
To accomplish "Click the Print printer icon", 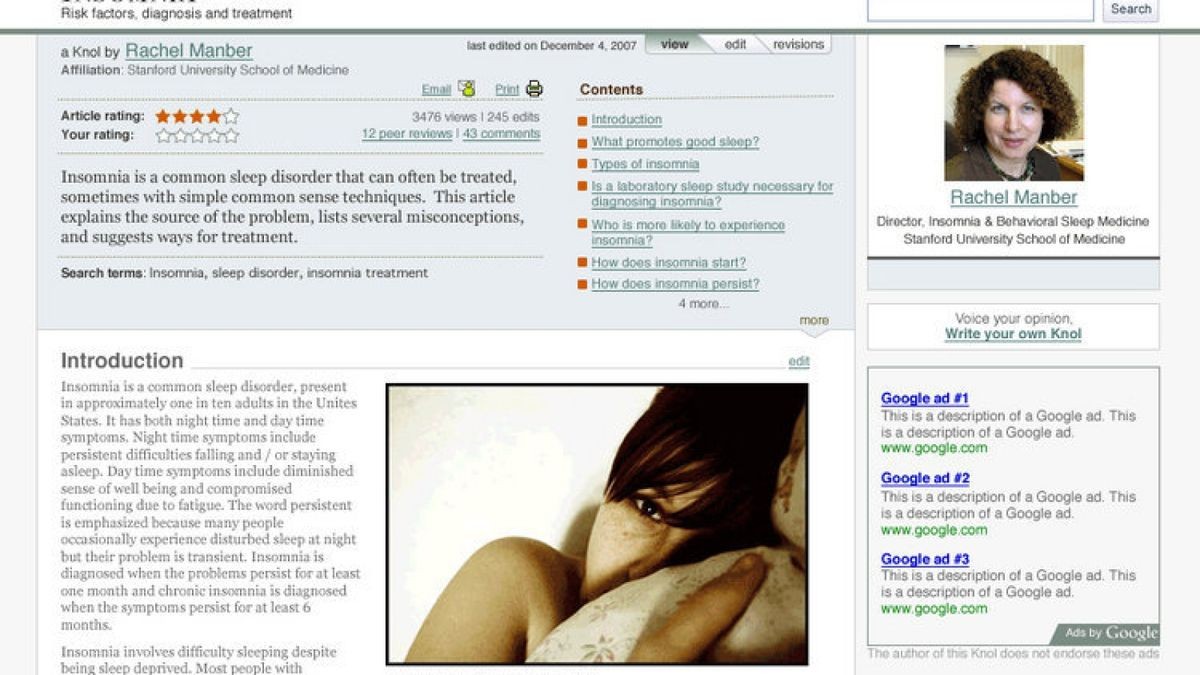I will (x=534, y=89).
